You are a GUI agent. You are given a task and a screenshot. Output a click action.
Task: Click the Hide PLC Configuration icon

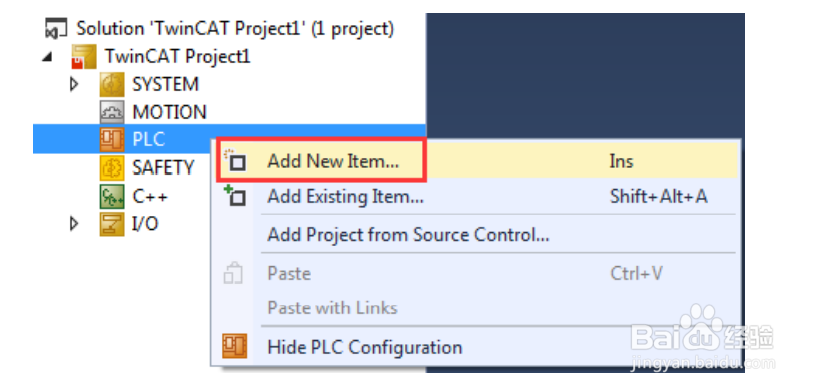(234, 346)
